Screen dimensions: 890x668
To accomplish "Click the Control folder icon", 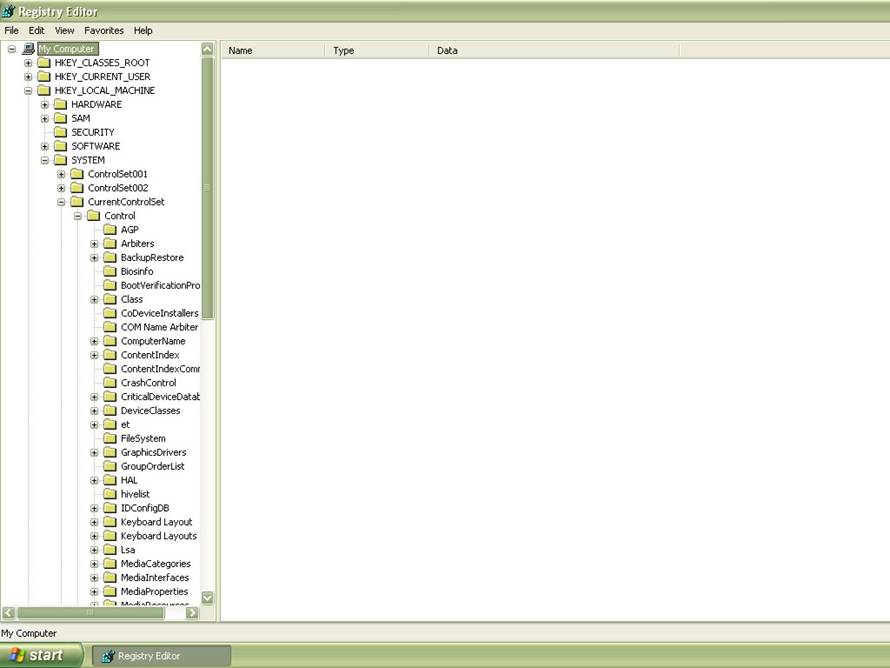I will click(x=94, y=216).
